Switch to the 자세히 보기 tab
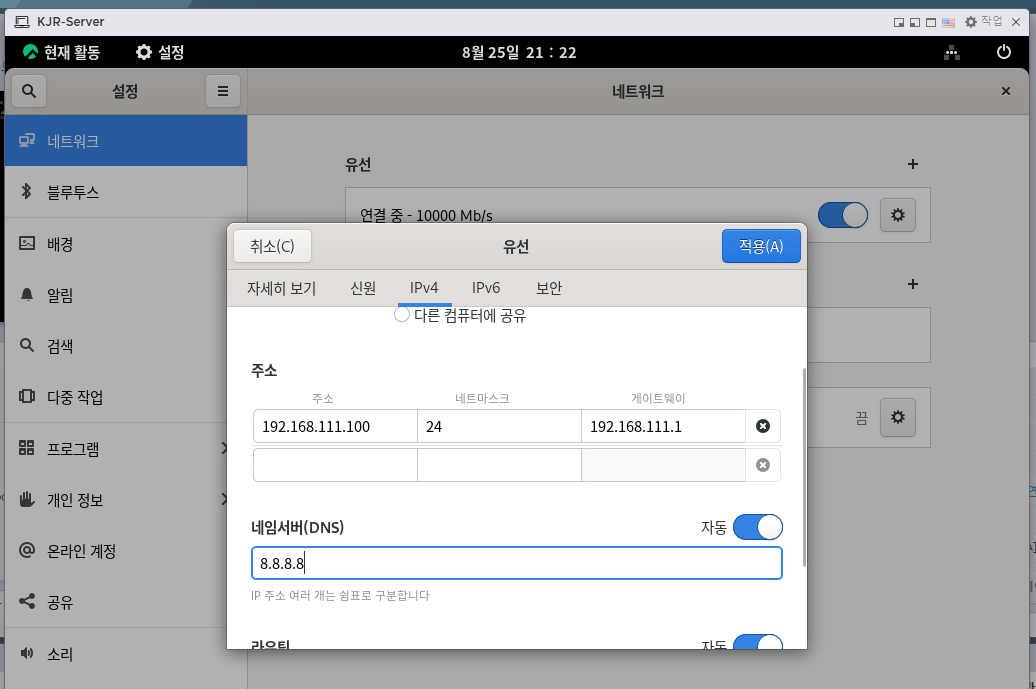The height and width of the screenshot is (689, 1036). pyautogui.click(x=281, y=288)
